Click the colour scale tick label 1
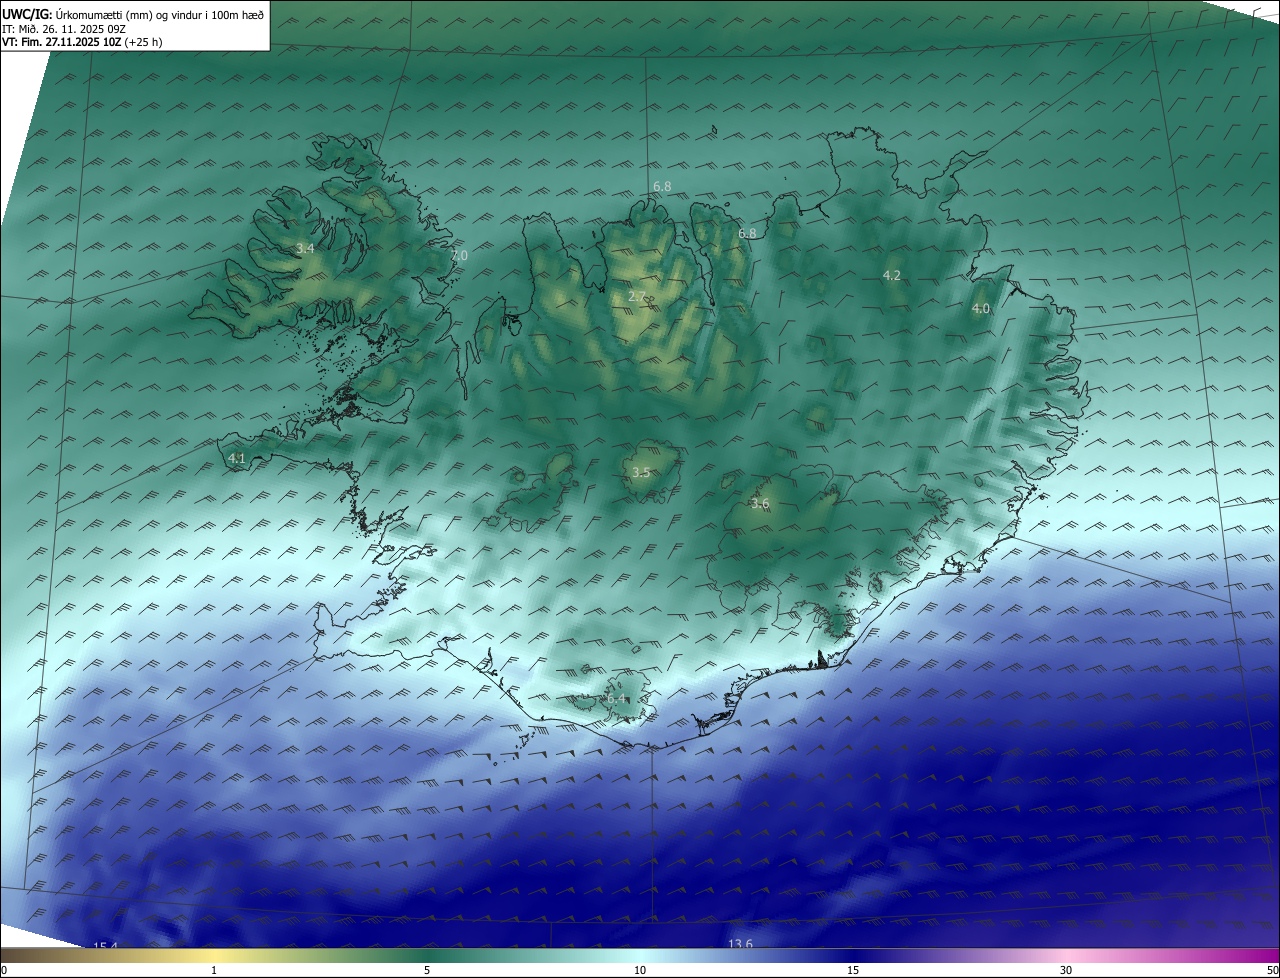1280x978 pixels. [214, 970]
